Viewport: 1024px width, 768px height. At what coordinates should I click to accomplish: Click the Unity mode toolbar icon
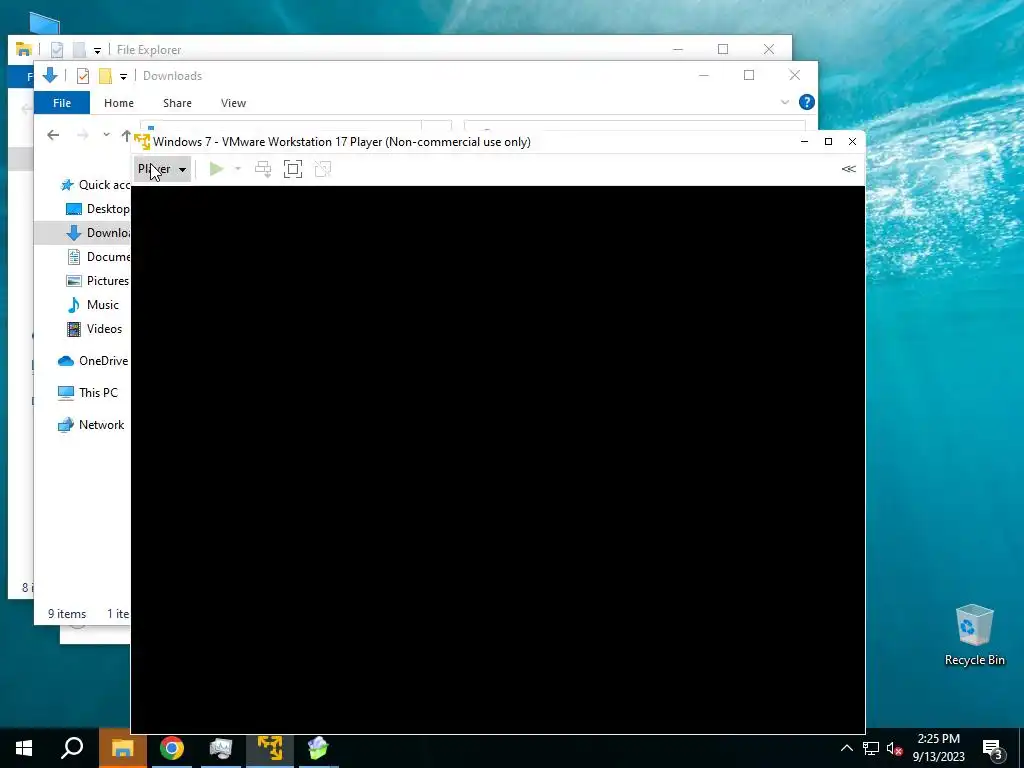pyautogui.click(x=323, y=169)
